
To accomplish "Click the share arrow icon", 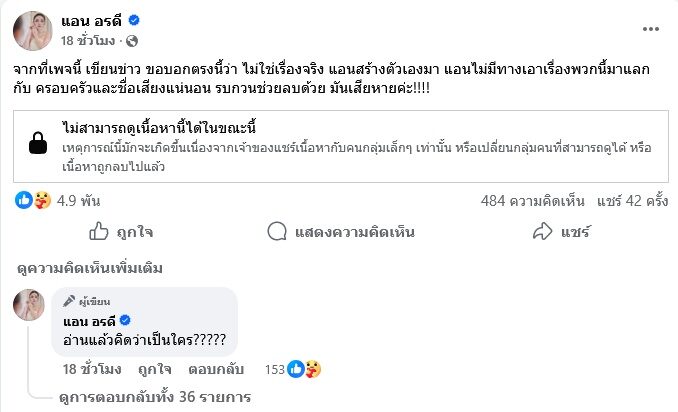I will (543, 232).
